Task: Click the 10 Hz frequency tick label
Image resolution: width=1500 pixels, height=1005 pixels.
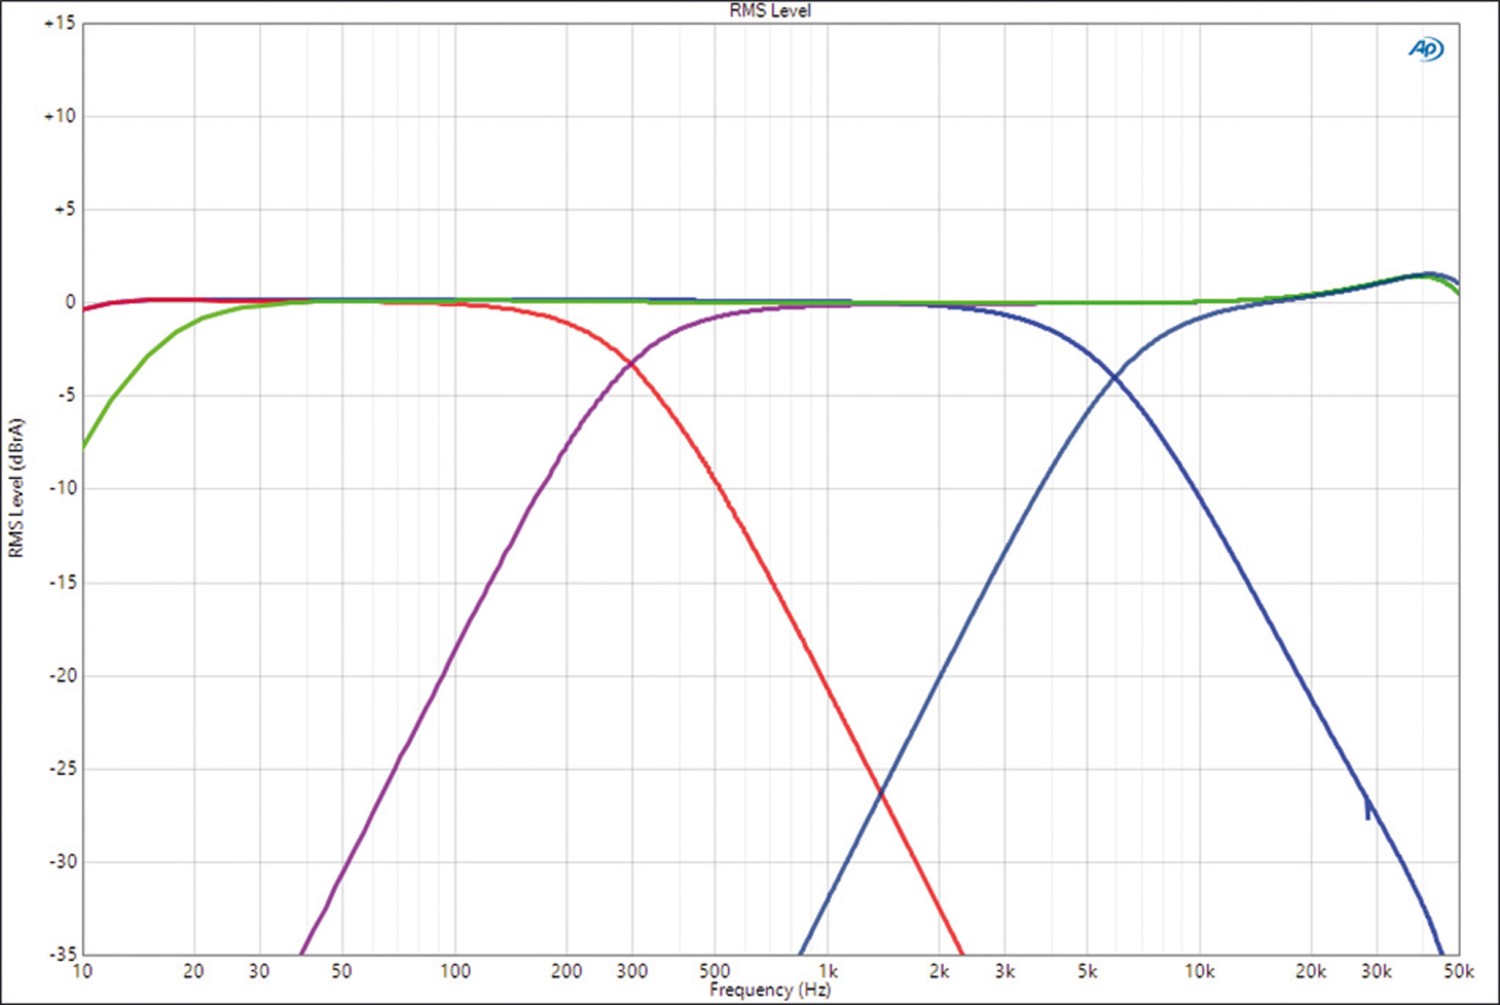Action: [82, 971]
